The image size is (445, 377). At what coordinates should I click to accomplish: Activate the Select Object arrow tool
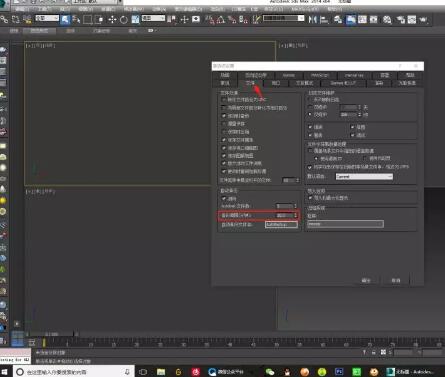point(65,20)
